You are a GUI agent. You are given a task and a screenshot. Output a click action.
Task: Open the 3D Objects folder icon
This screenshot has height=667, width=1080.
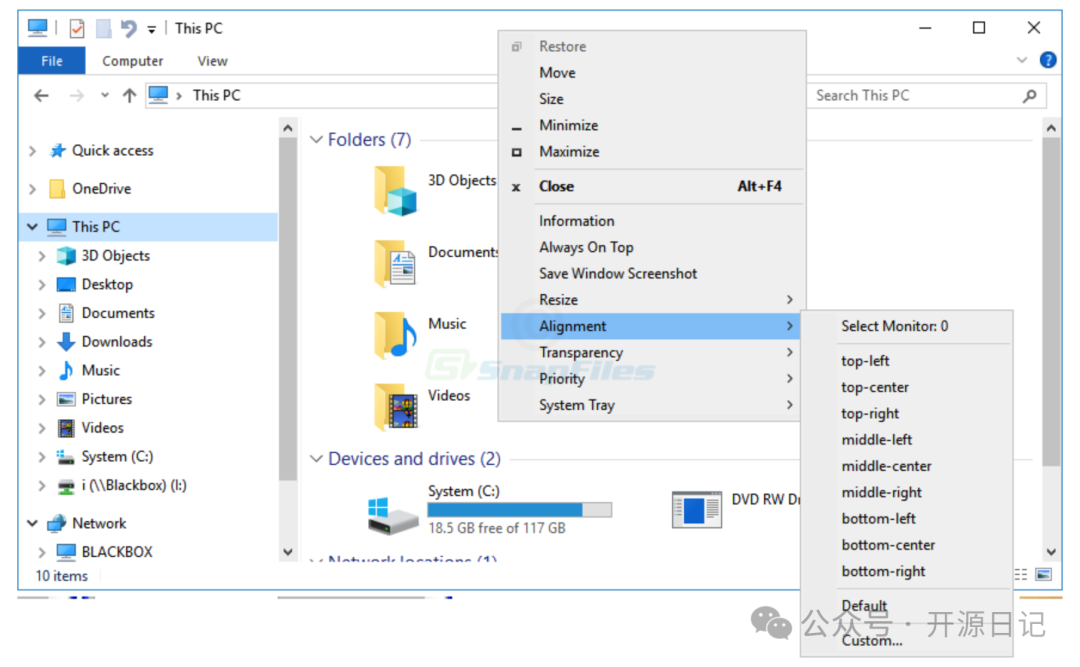(x=395, y=191)
